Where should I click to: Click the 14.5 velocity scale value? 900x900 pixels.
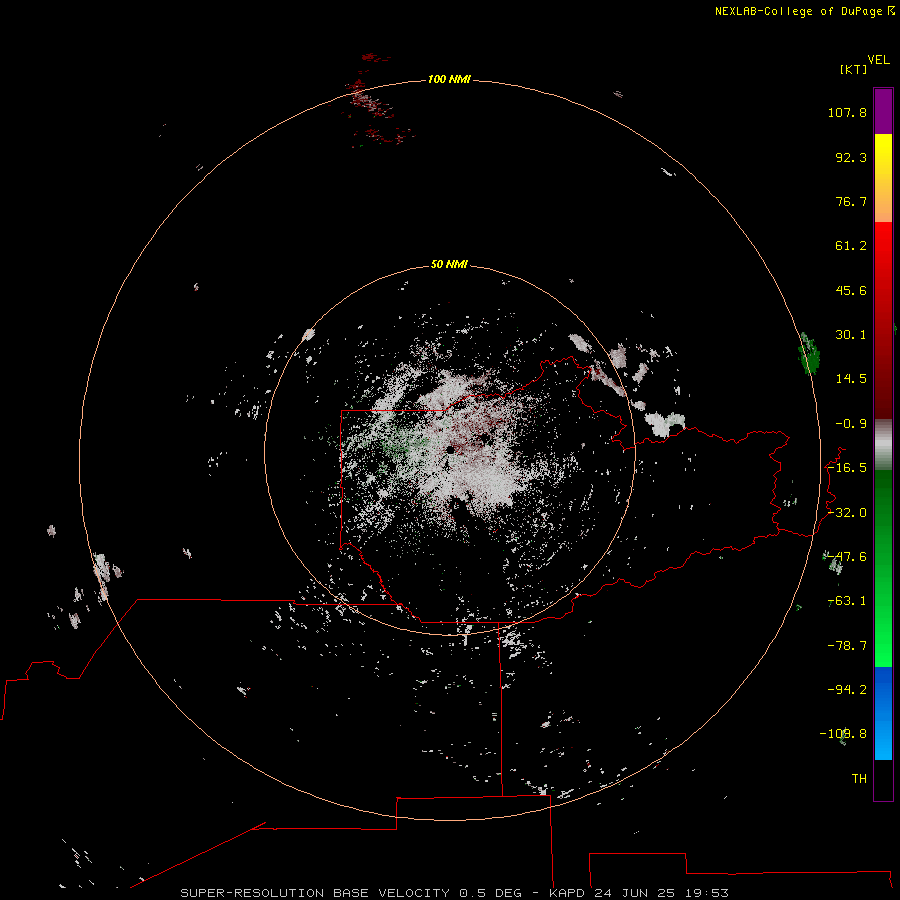(851, 379)
